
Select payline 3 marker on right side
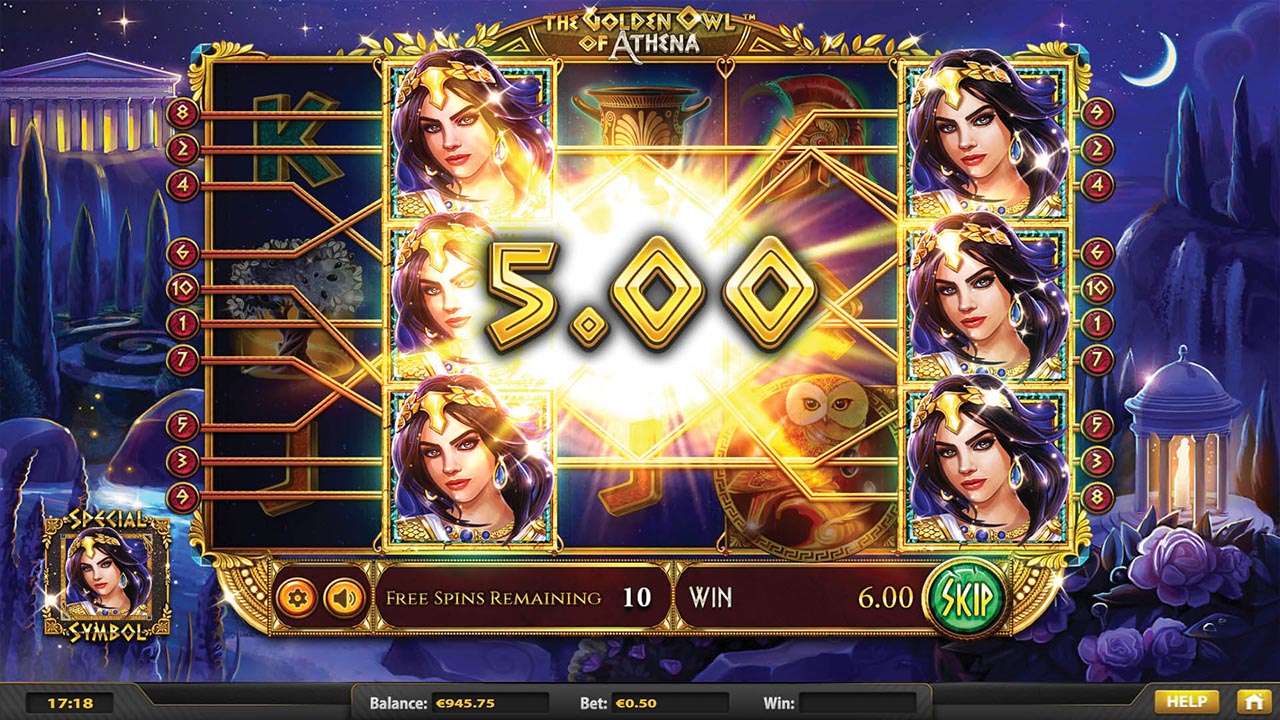pyautogui.click(x=1098, y=460)
